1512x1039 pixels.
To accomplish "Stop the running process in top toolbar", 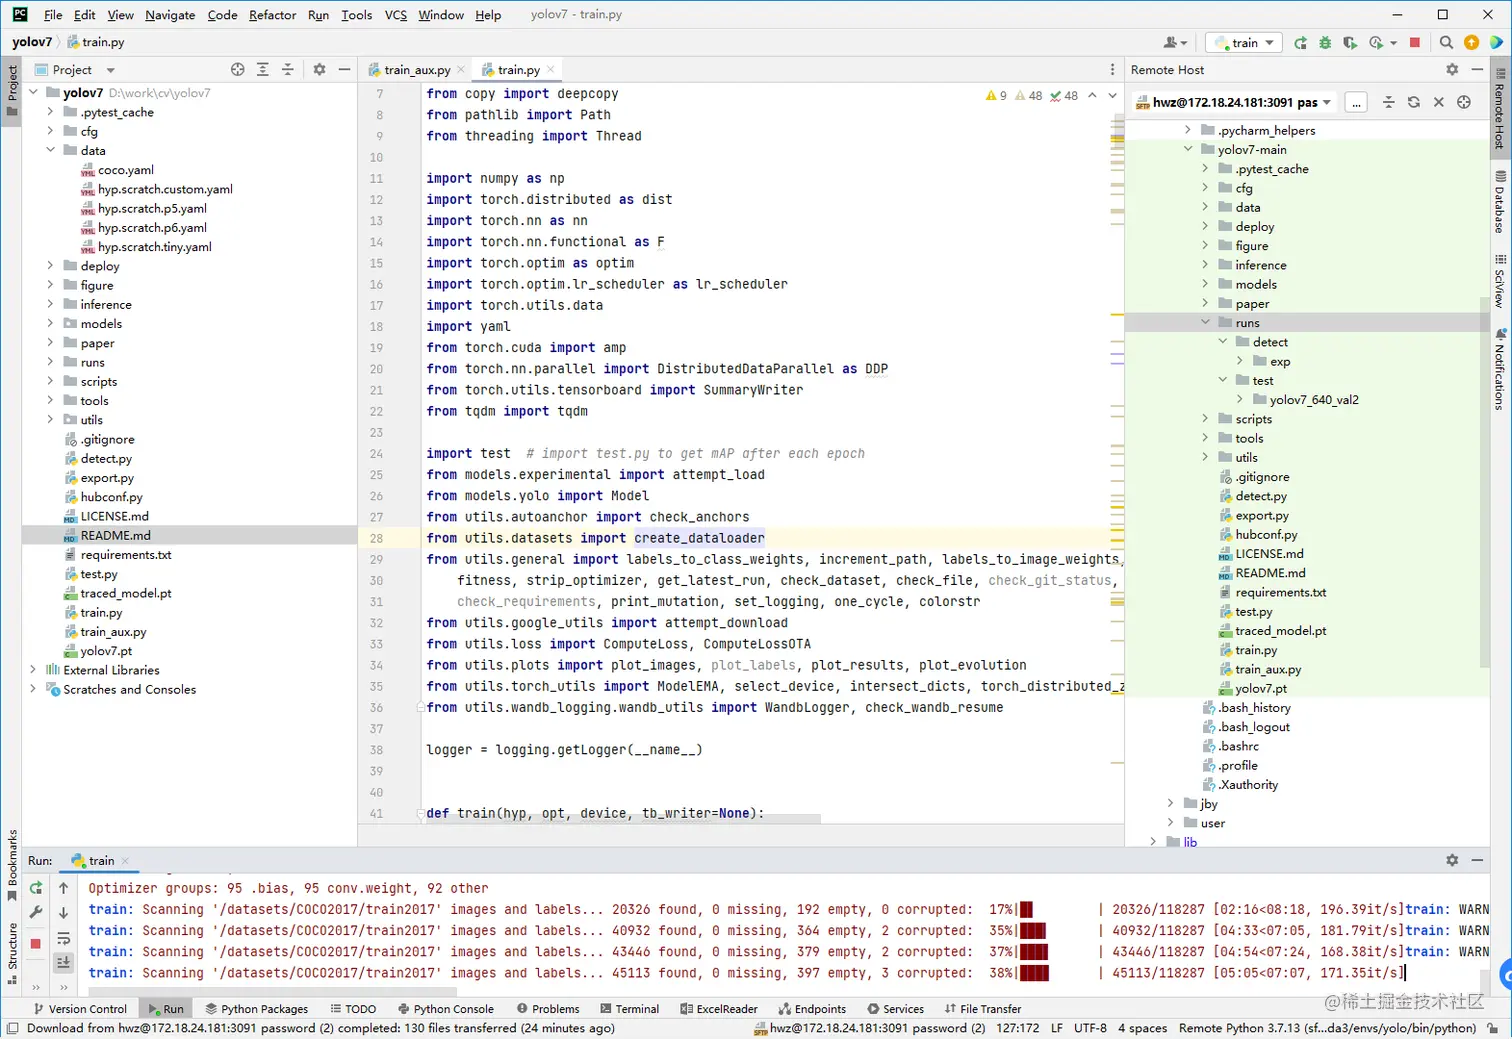I will tap(1414, 43).
